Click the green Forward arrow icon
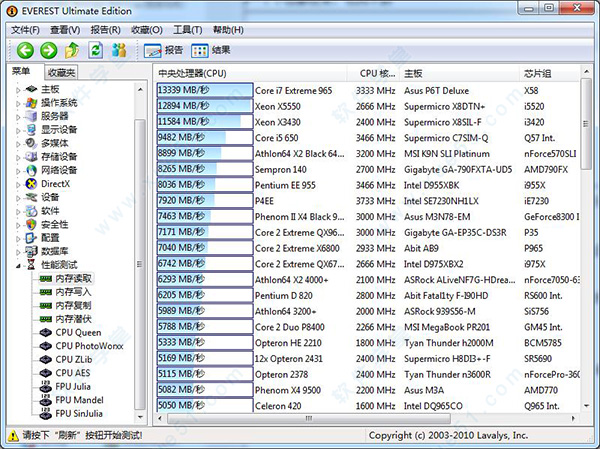Image resolution: width=600 pixels, height=449 pixels. [x=48, y=50]
